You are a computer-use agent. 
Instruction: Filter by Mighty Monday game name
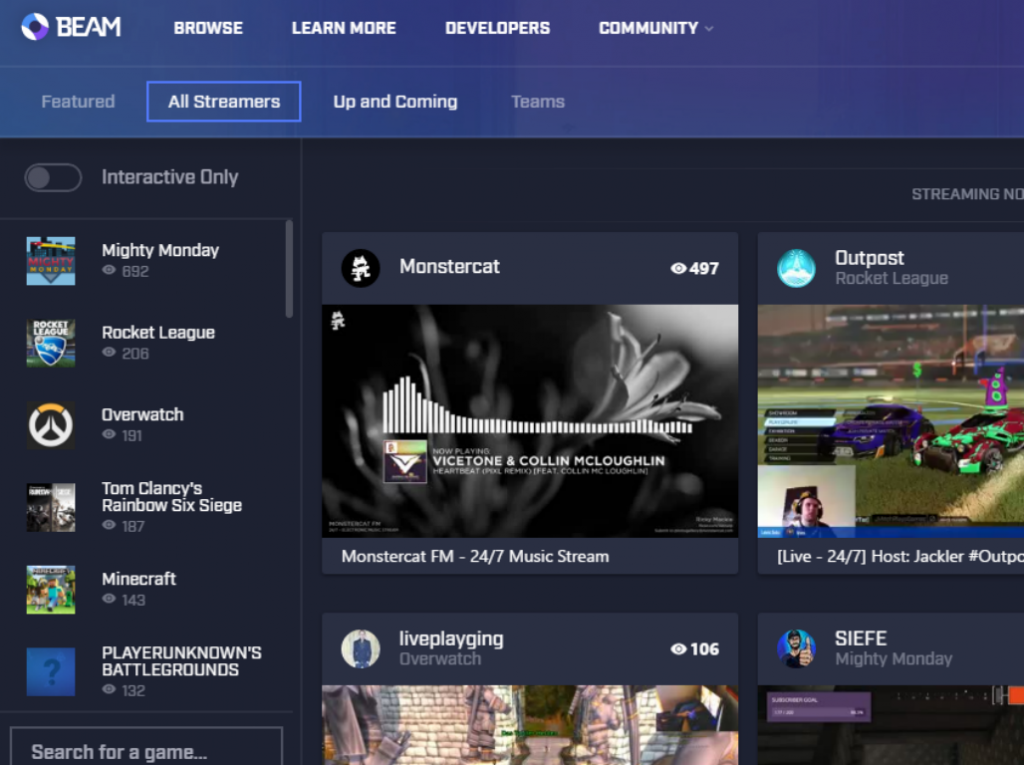coord(160,250)
